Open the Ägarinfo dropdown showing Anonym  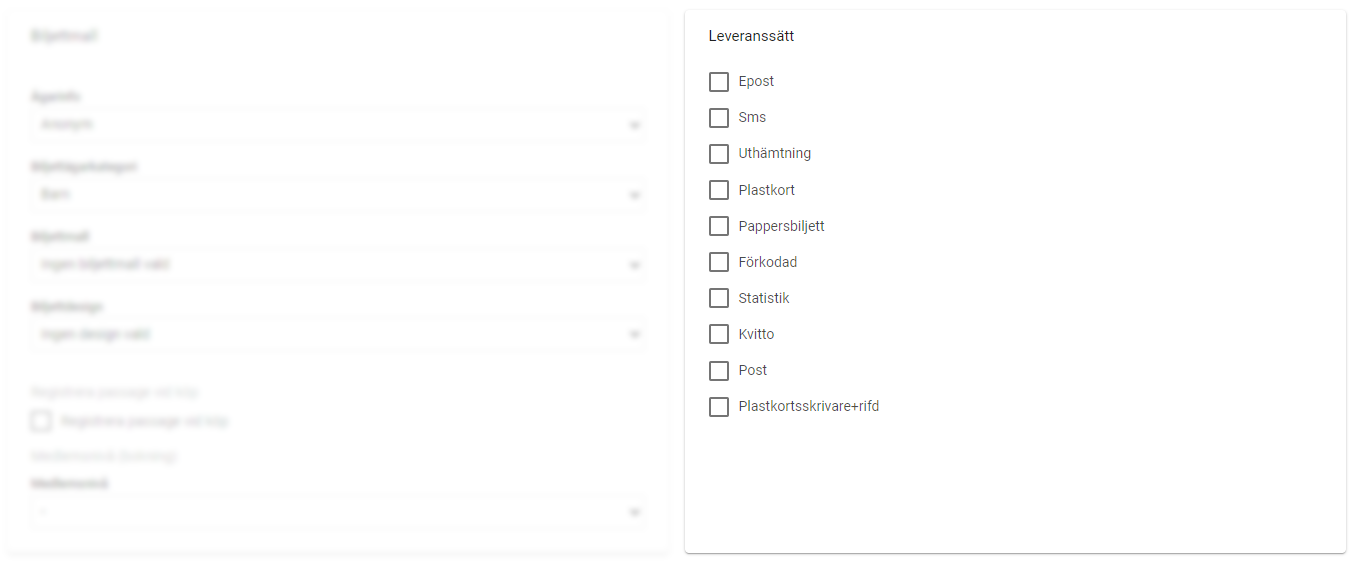(336, 125)
